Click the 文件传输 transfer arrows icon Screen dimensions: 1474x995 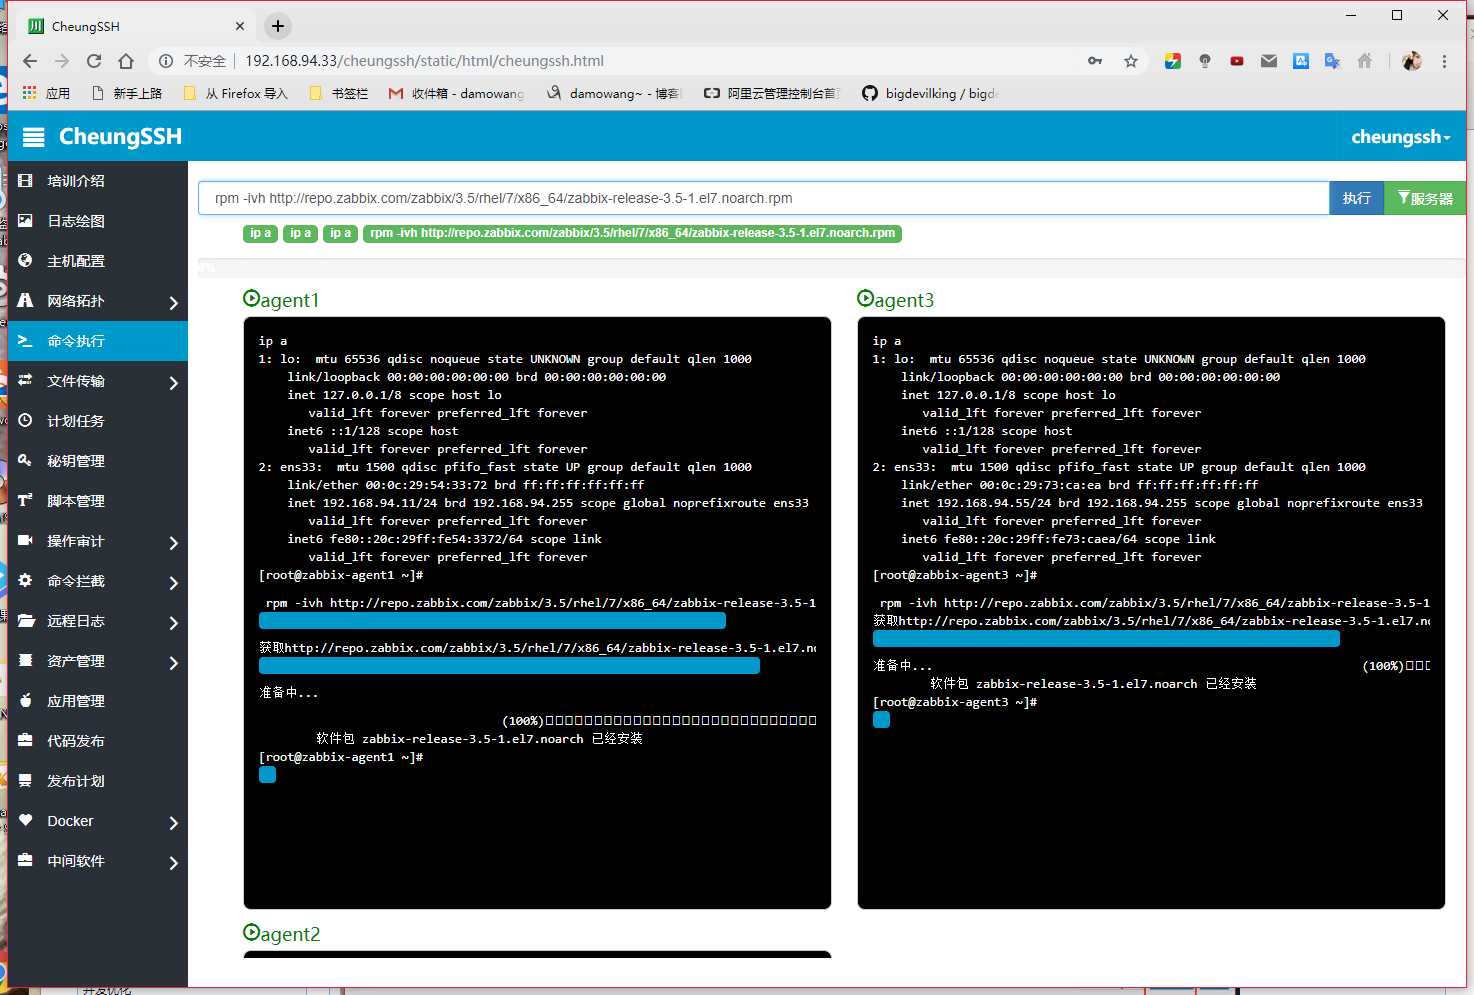coord(26,380)
